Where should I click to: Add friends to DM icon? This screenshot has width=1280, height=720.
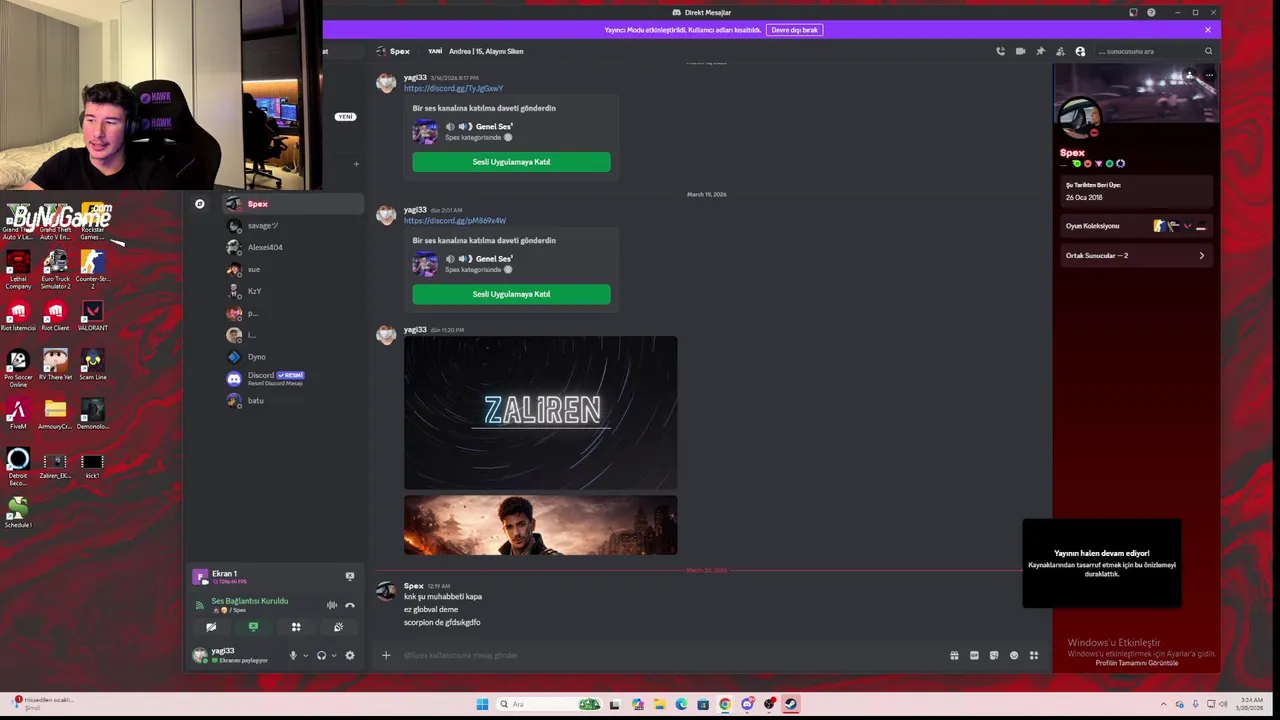1060,51
